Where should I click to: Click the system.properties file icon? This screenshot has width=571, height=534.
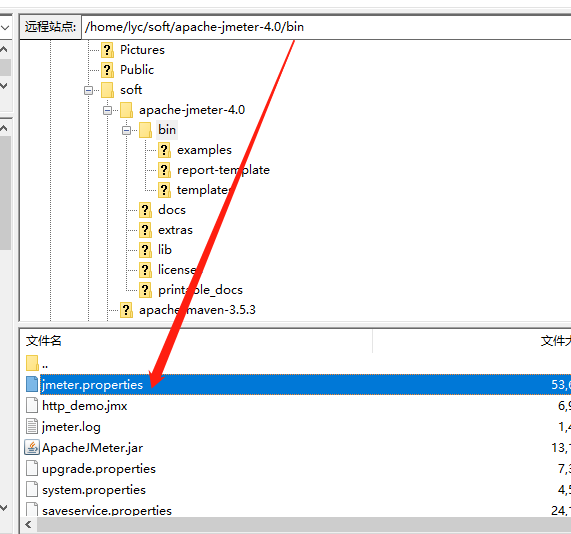pyautogui.click(x=32, y=489)
